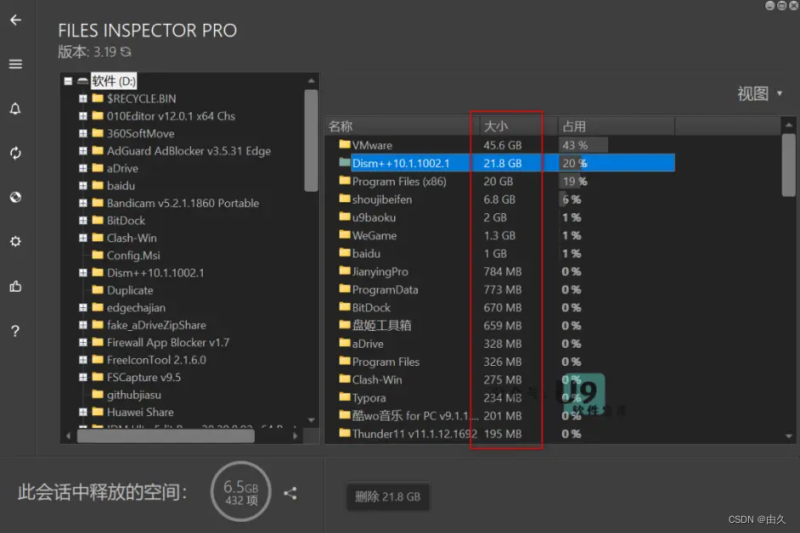Click the share icon beside freed space
The height and width of the screenshot is (533, 800).
pyautogui.click(x=290, y=493)
